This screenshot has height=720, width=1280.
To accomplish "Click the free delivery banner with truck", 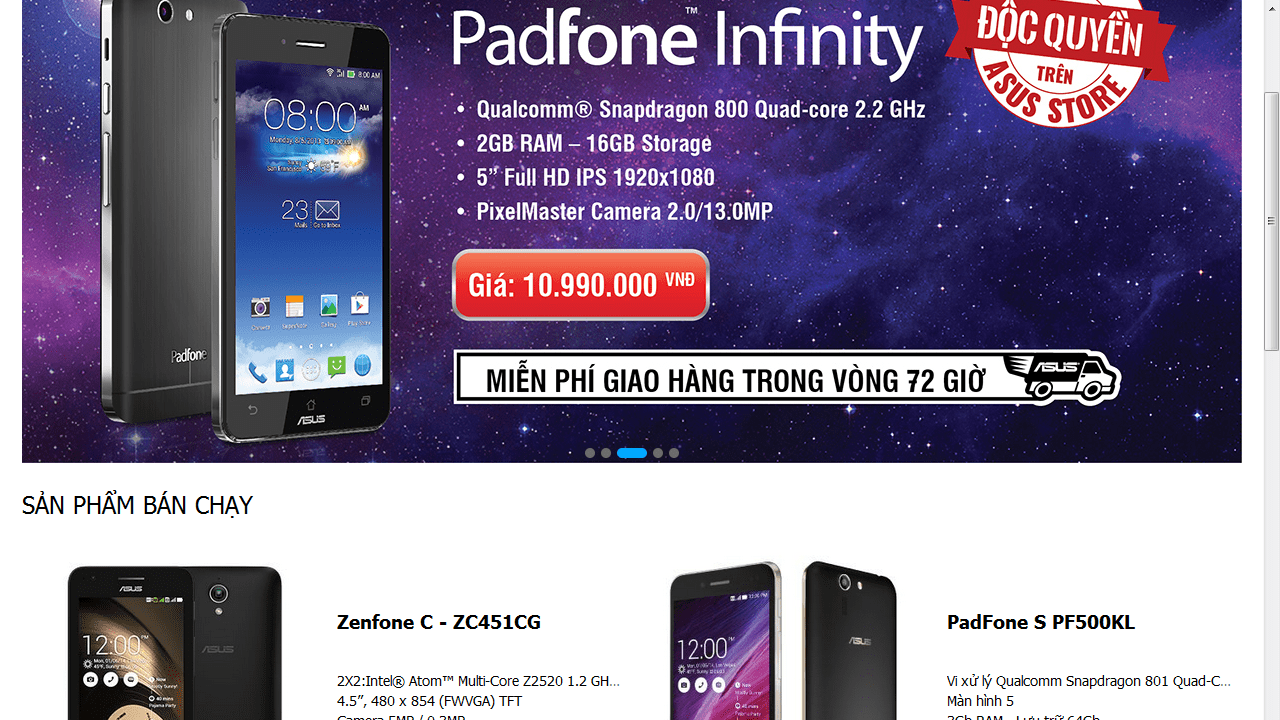I will (787, 377).
